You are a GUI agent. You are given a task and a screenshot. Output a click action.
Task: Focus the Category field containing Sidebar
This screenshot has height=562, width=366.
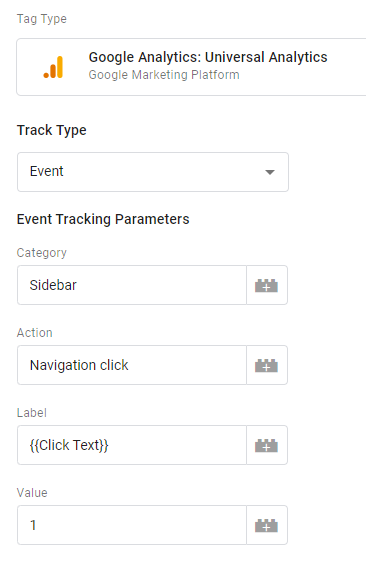point(132,285)
